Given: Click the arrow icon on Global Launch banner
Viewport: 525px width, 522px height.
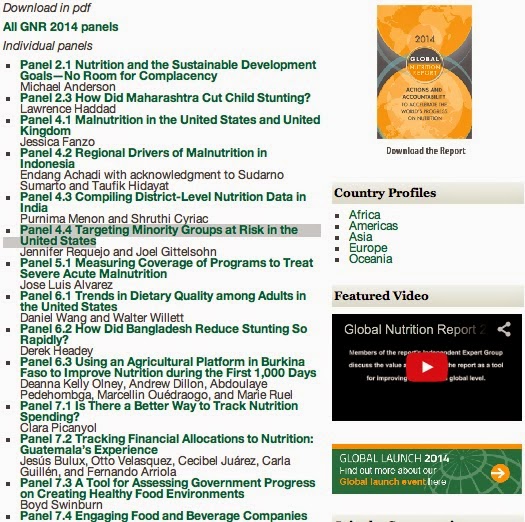Looking at the screenshot, I should 500,473.
